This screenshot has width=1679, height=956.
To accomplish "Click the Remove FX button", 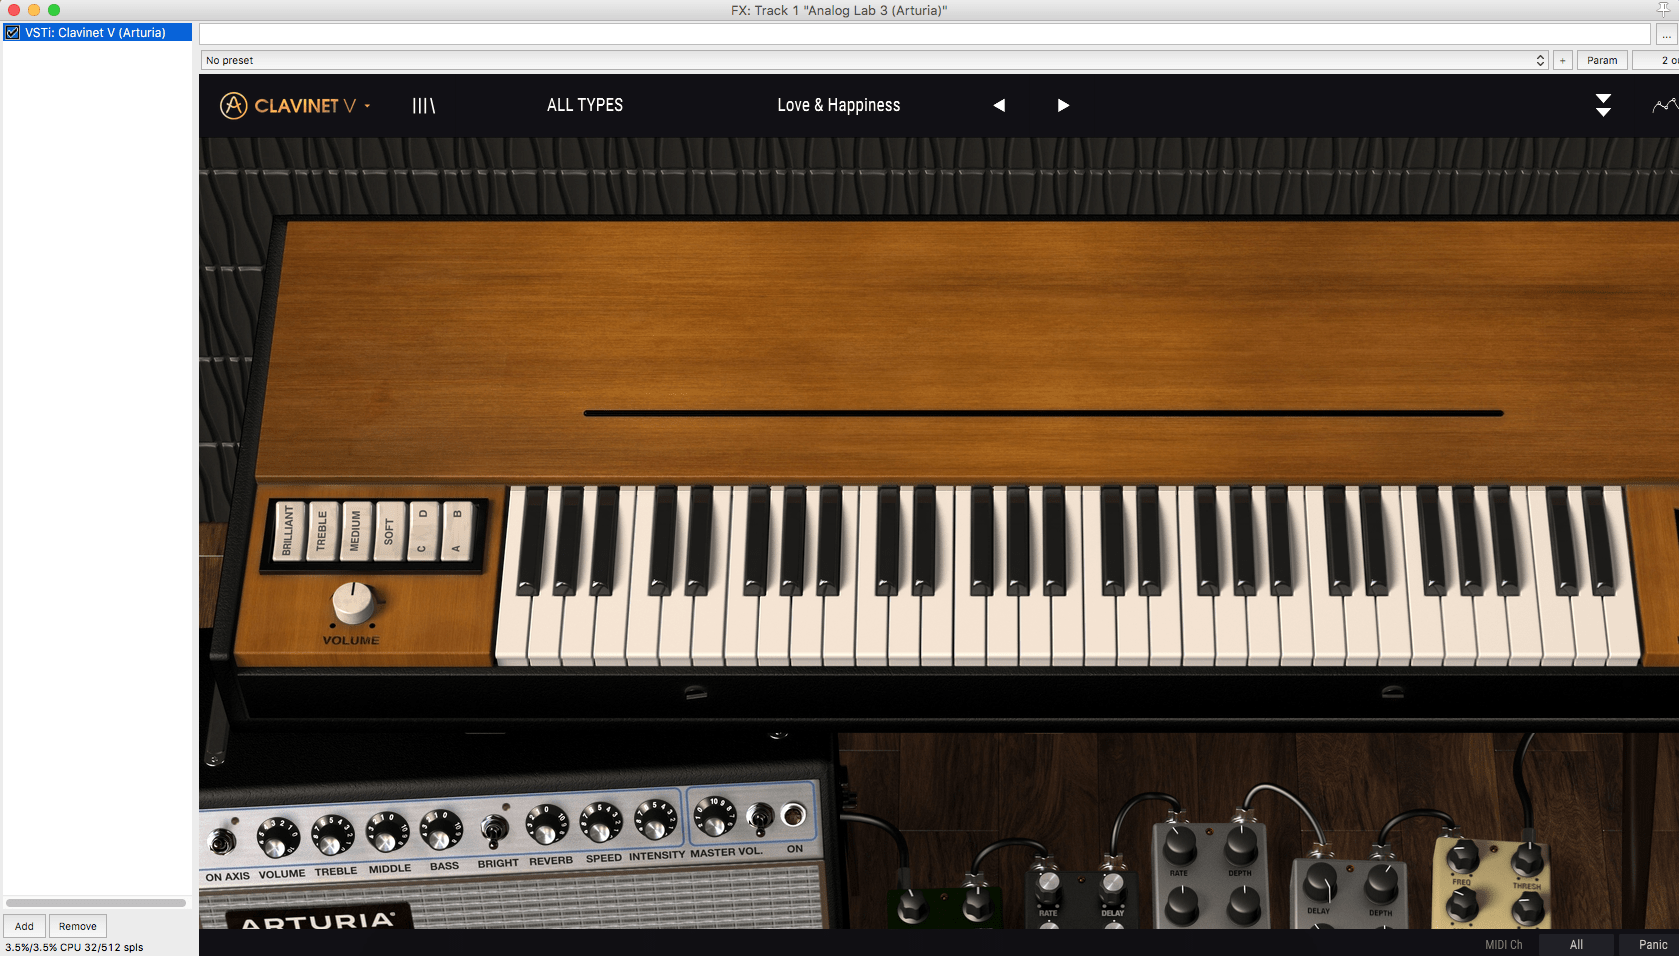I will click(x=78, y=926).
